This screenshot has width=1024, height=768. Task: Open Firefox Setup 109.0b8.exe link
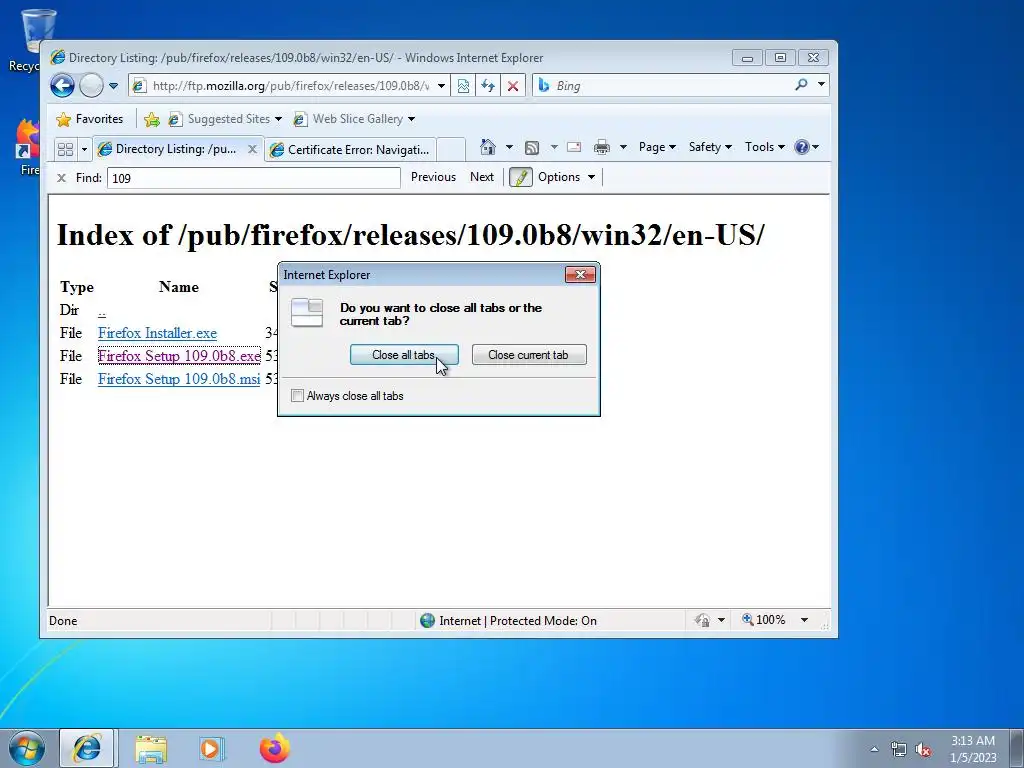coord(179,356)
